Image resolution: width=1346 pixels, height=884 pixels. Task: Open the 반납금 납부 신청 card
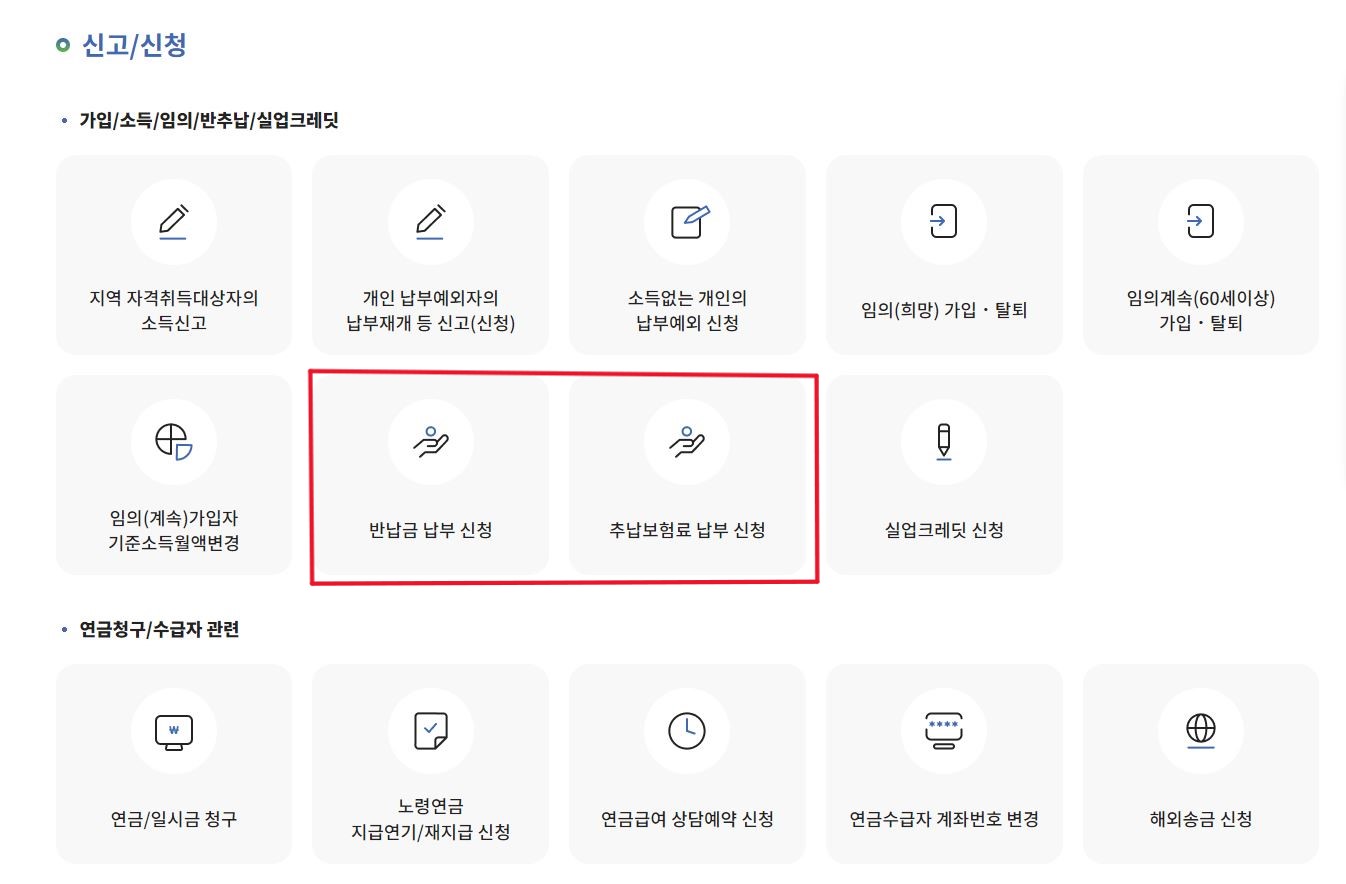[430, 475]
